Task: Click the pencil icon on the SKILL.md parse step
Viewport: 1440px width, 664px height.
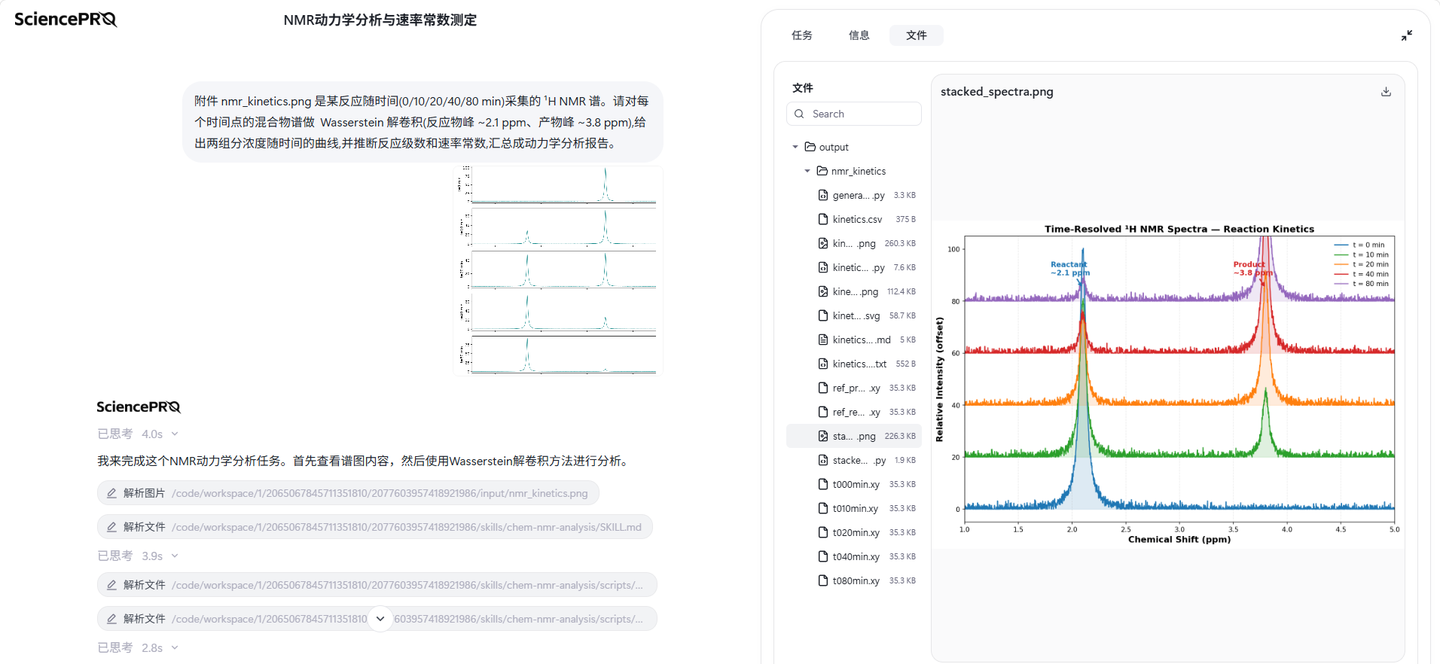Action: coord(112,527)
